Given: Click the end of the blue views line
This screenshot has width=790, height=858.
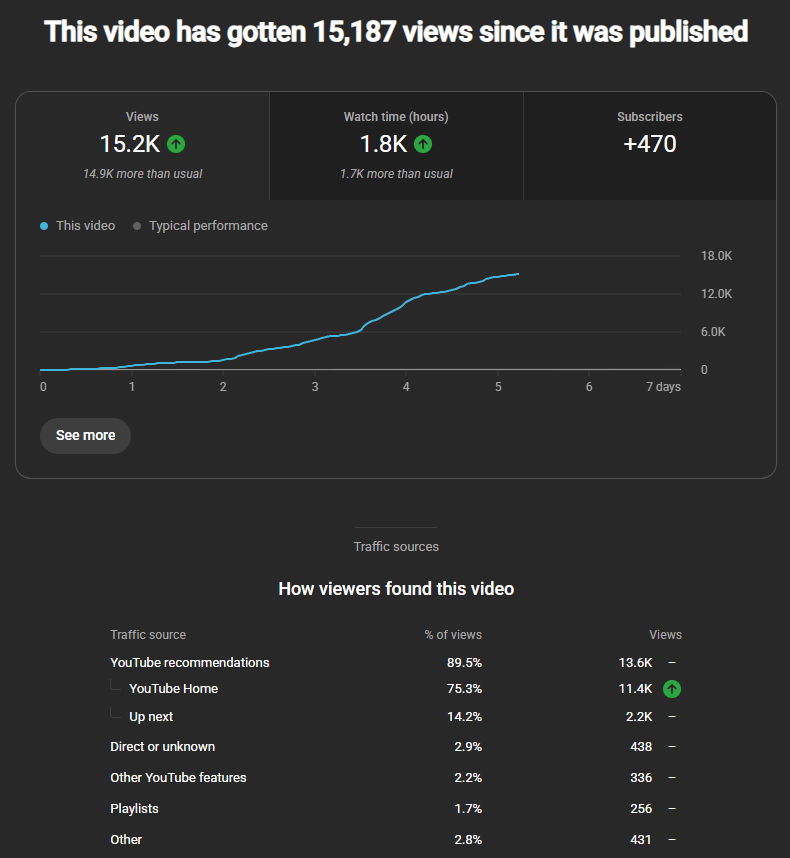Looking at the screenshot, I should 518,274.
